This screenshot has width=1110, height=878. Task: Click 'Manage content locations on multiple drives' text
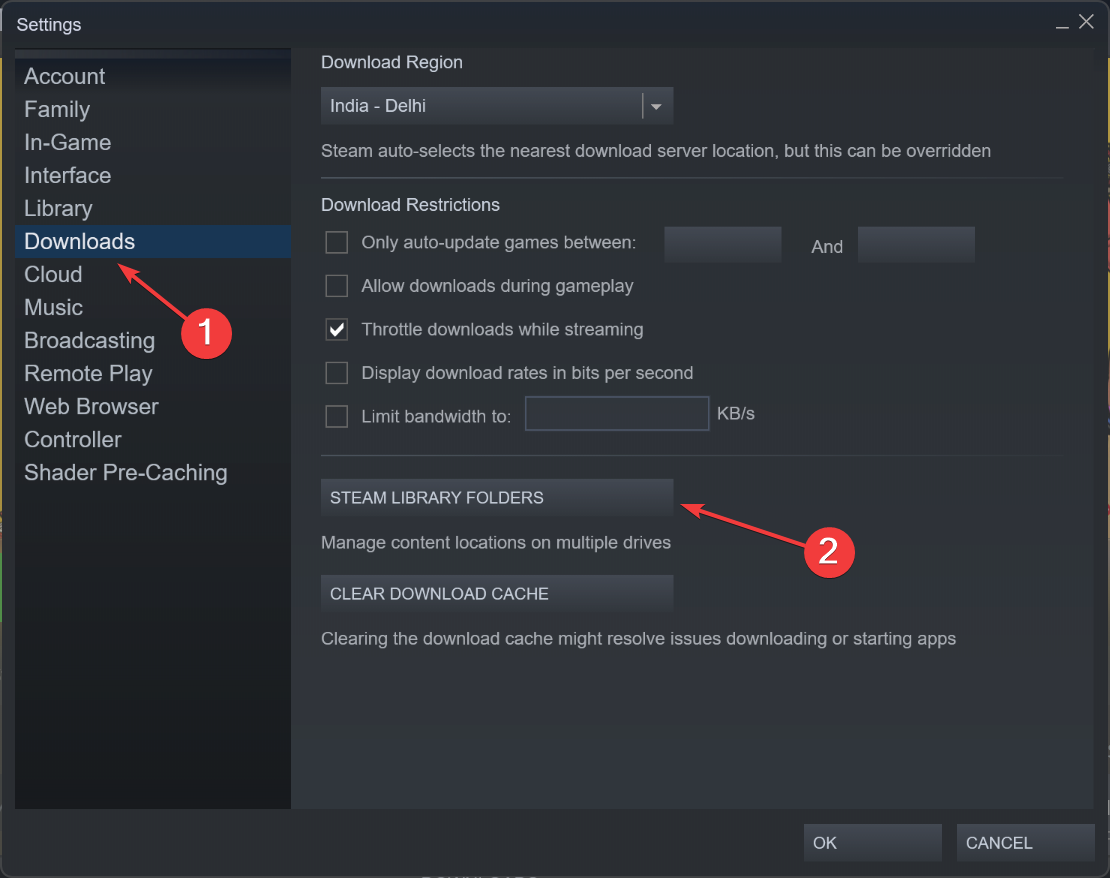[496, 542]
